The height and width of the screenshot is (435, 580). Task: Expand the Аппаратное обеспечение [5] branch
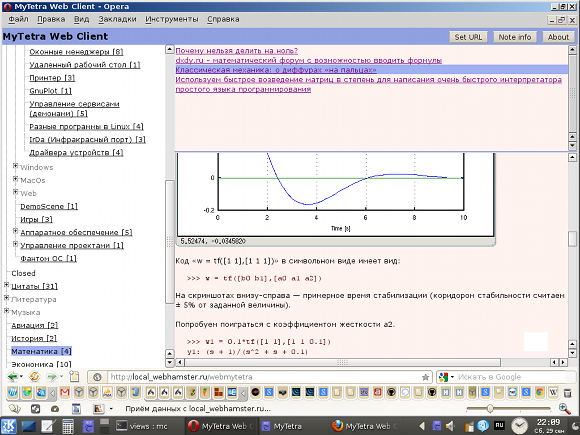(16, 231)
